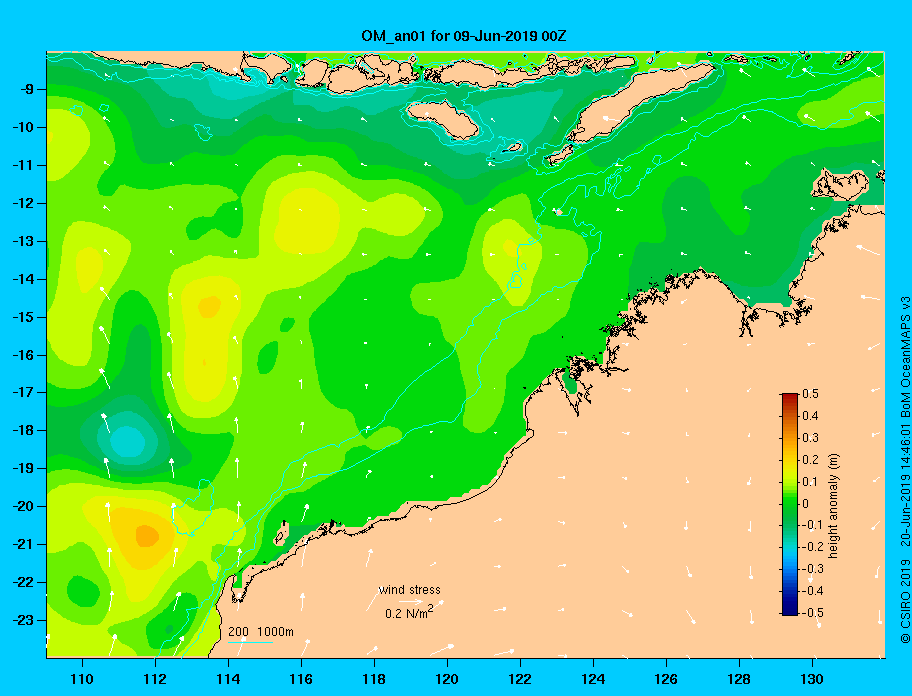This screenshot has width=912, height=696.
Task: Click the latitude label -13
Action: (24, 241)
